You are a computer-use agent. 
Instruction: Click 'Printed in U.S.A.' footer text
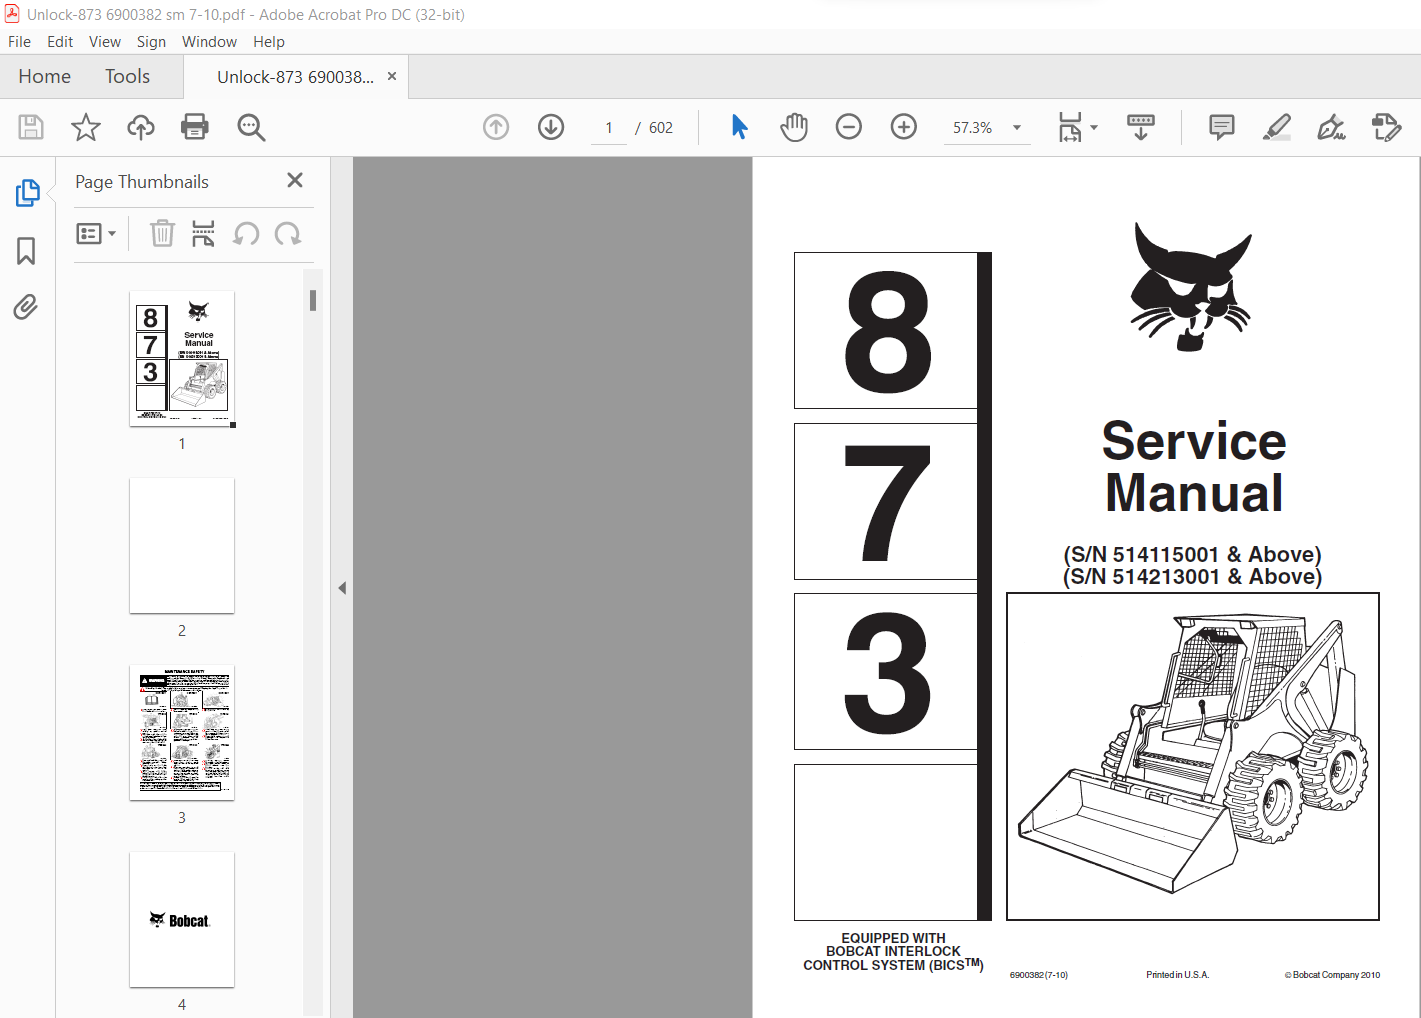(1178, 975)
